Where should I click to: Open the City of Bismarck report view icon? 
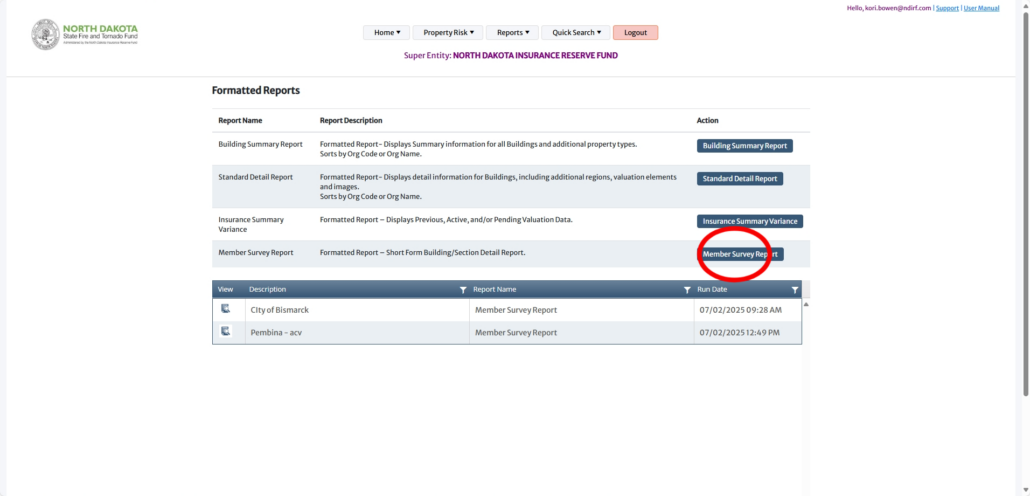click(225, 309)
